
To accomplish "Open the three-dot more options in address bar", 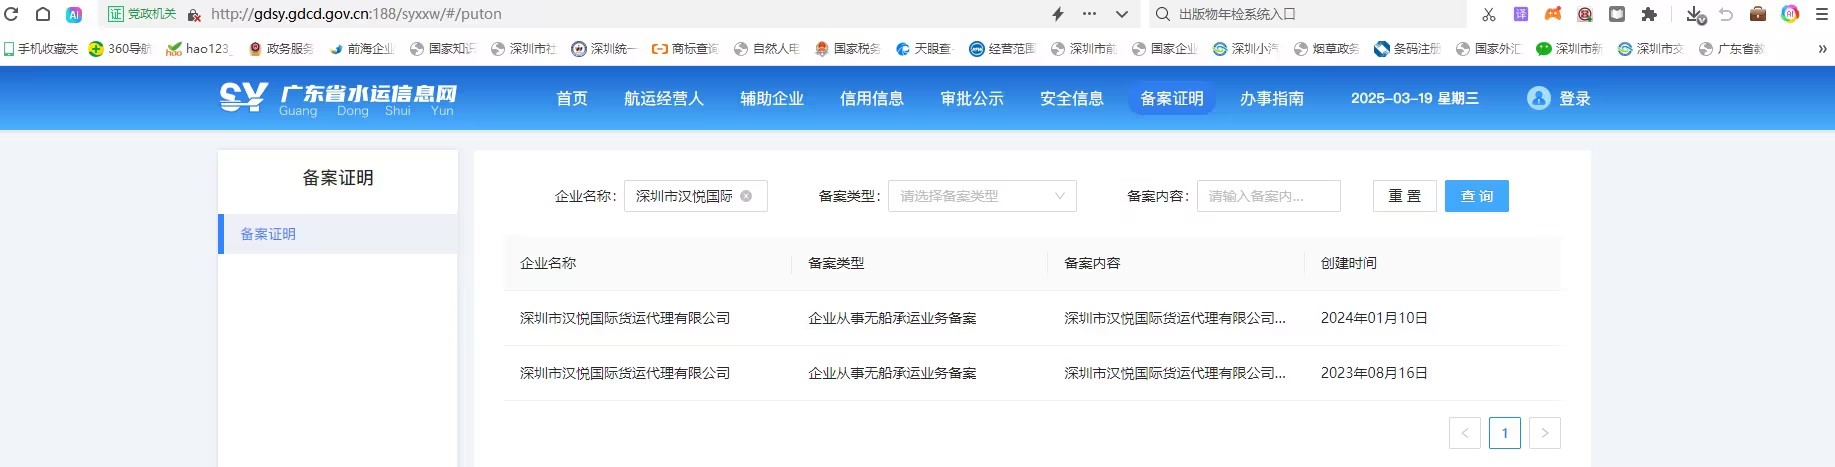I will (x=1090, y=14).
